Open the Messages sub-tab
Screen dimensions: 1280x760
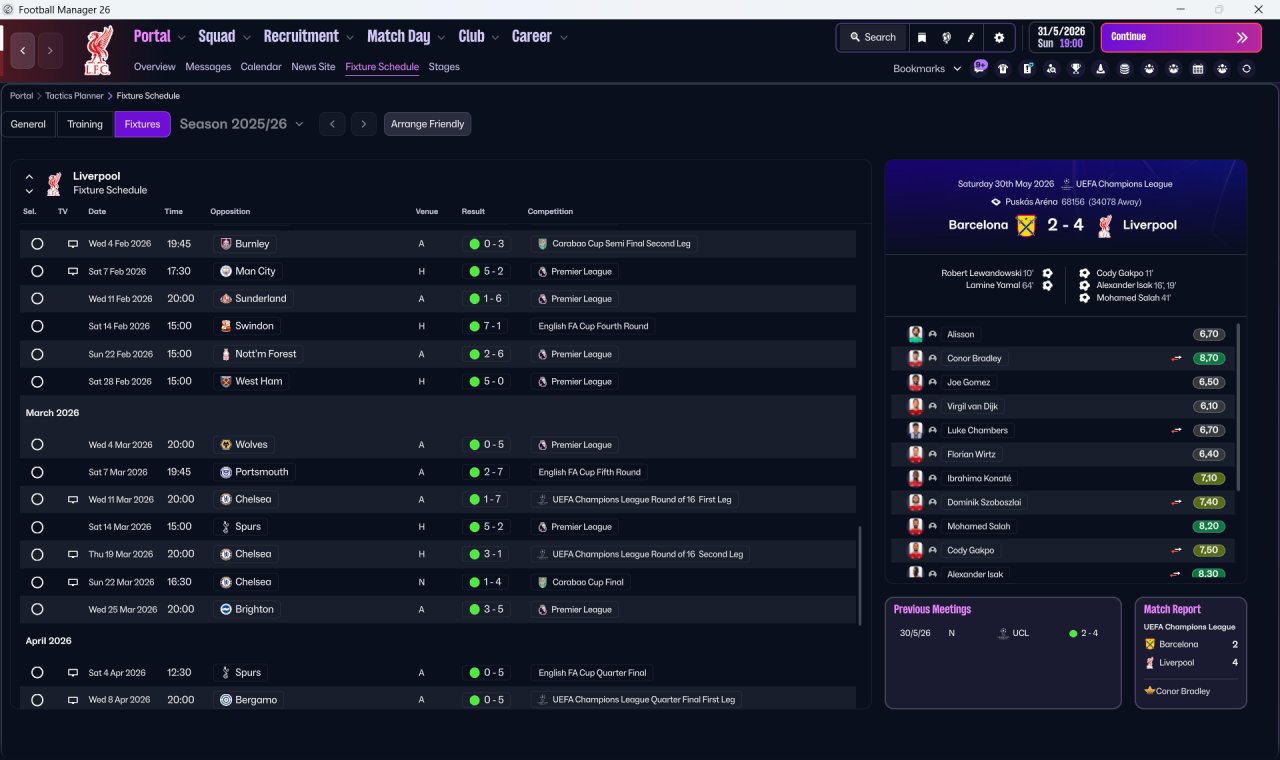tap(208, 67)
